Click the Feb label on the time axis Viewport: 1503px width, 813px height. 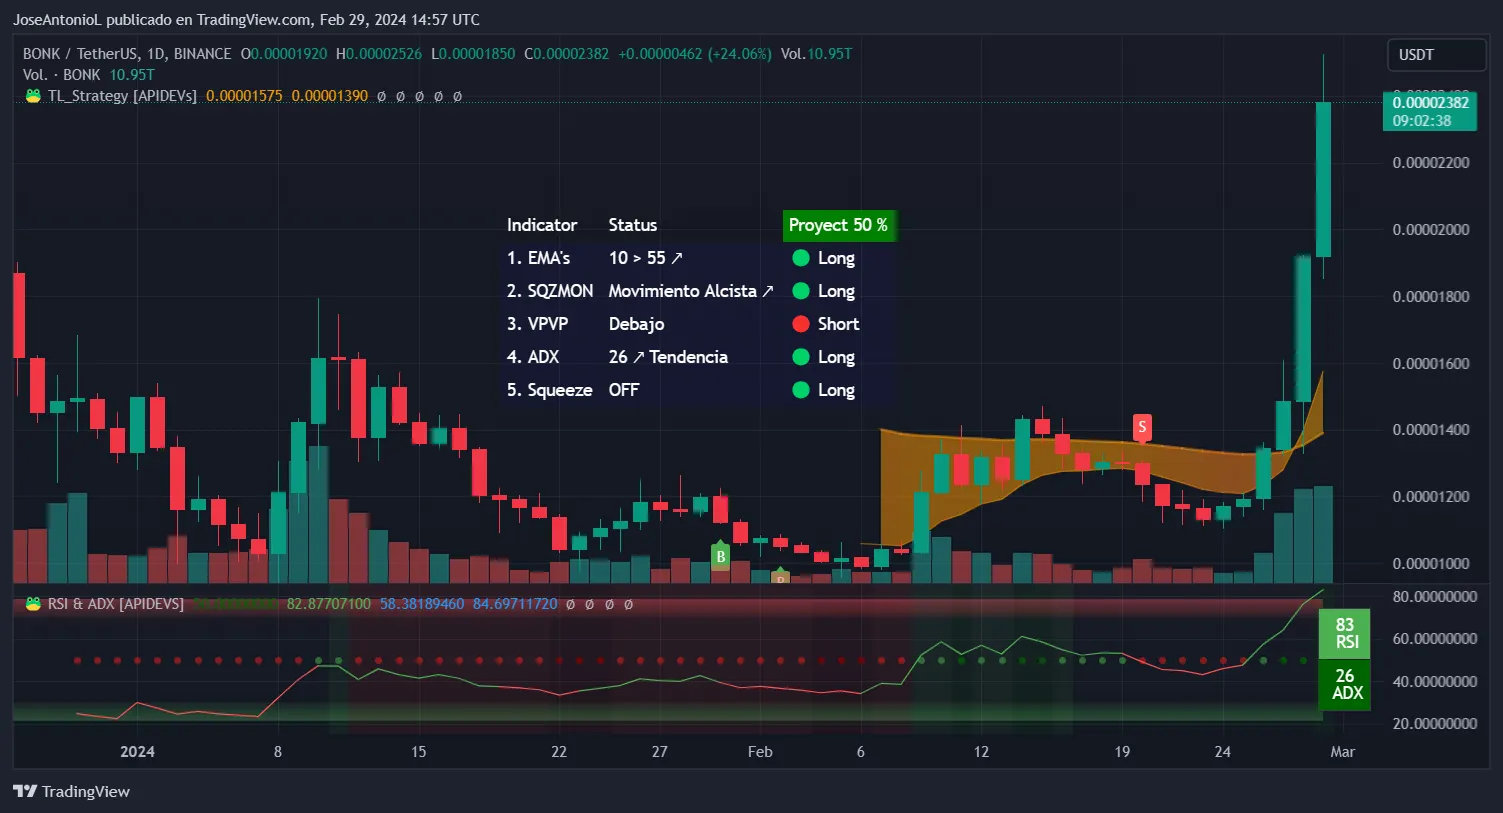tap(760, 752)
